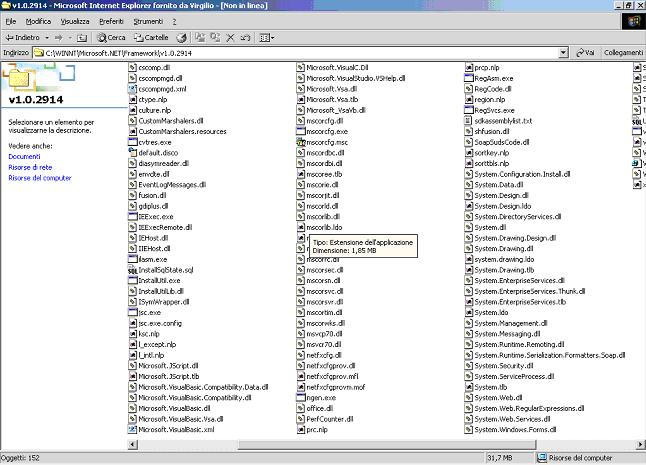646x465 pixels.
Task: Select the IEExec.exe application icon
Action: [x=132, y=217]
